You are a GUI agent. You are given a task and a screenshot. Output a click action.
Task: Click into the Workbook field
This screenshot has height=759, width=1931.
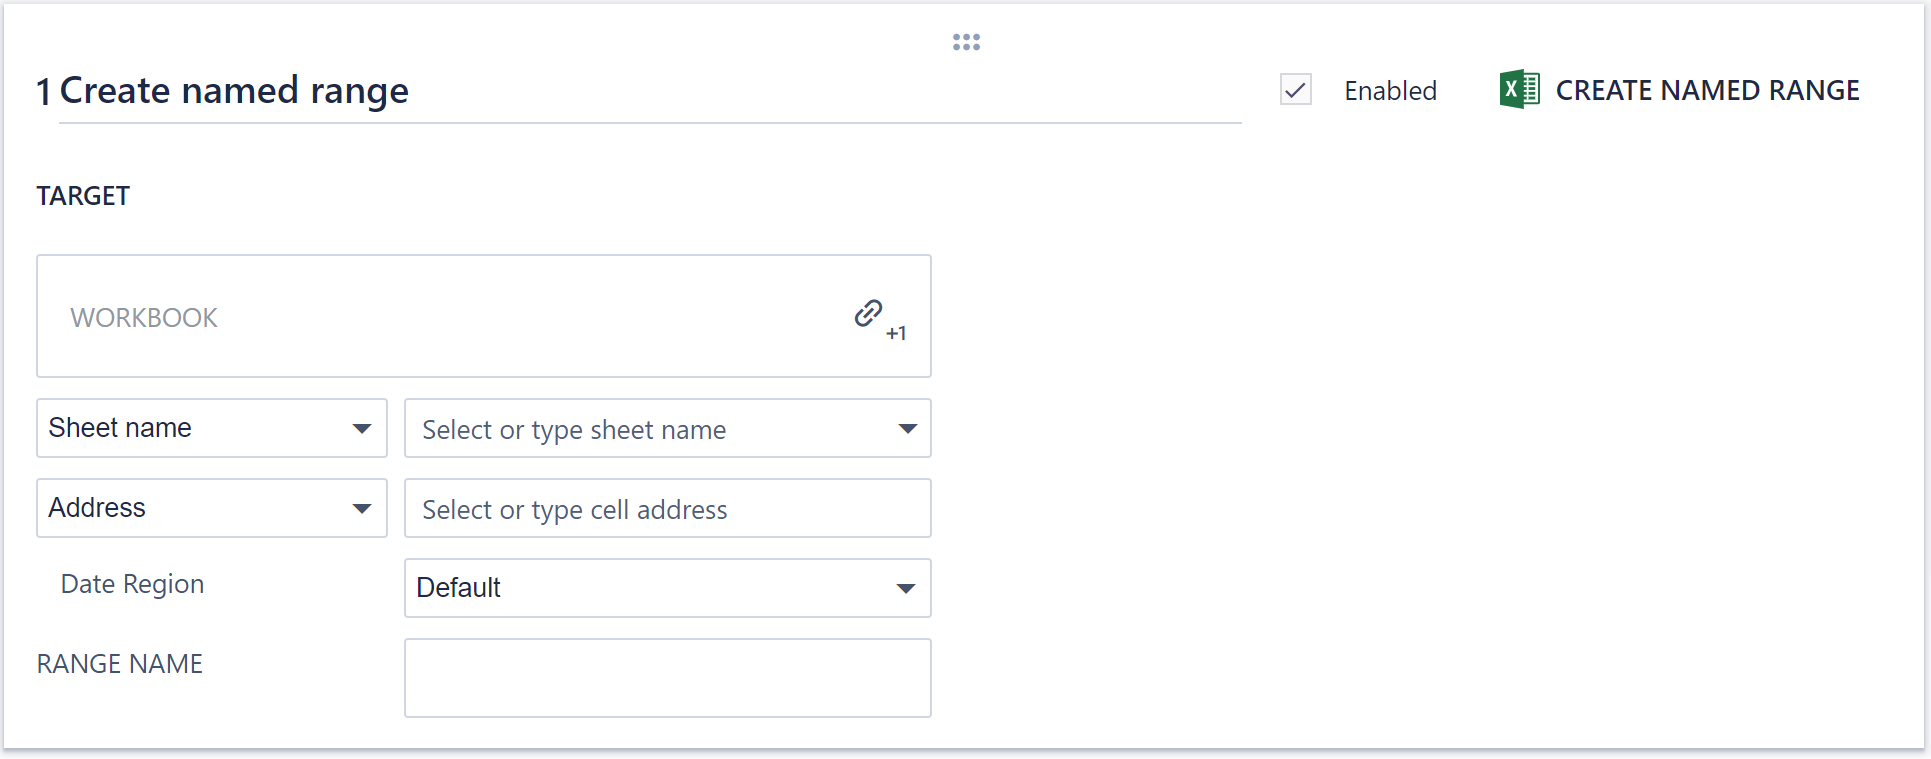click(440, 317)
